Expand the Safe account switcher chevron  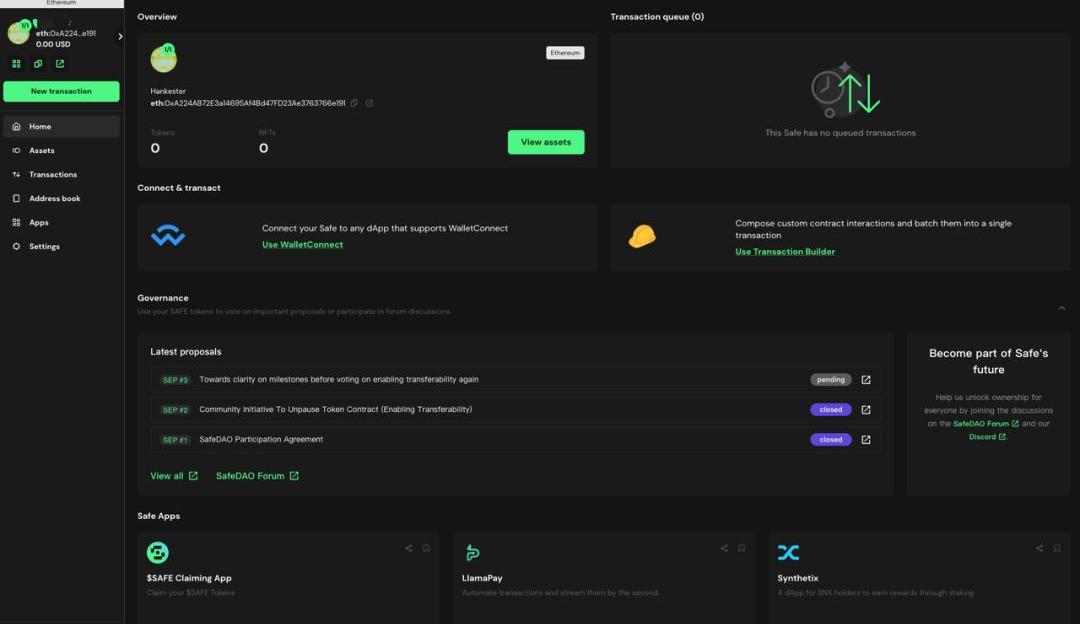tap(120, 37)
